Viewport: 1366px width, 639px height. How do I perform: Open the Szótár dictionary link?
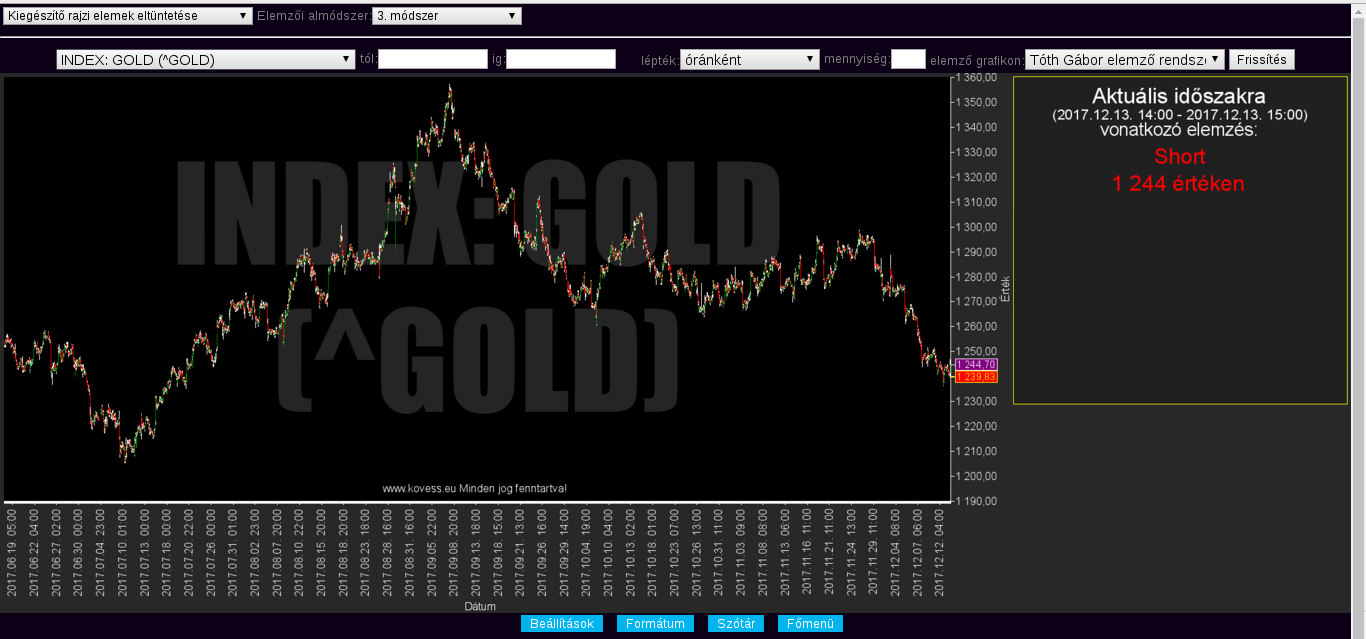(737, 624)
